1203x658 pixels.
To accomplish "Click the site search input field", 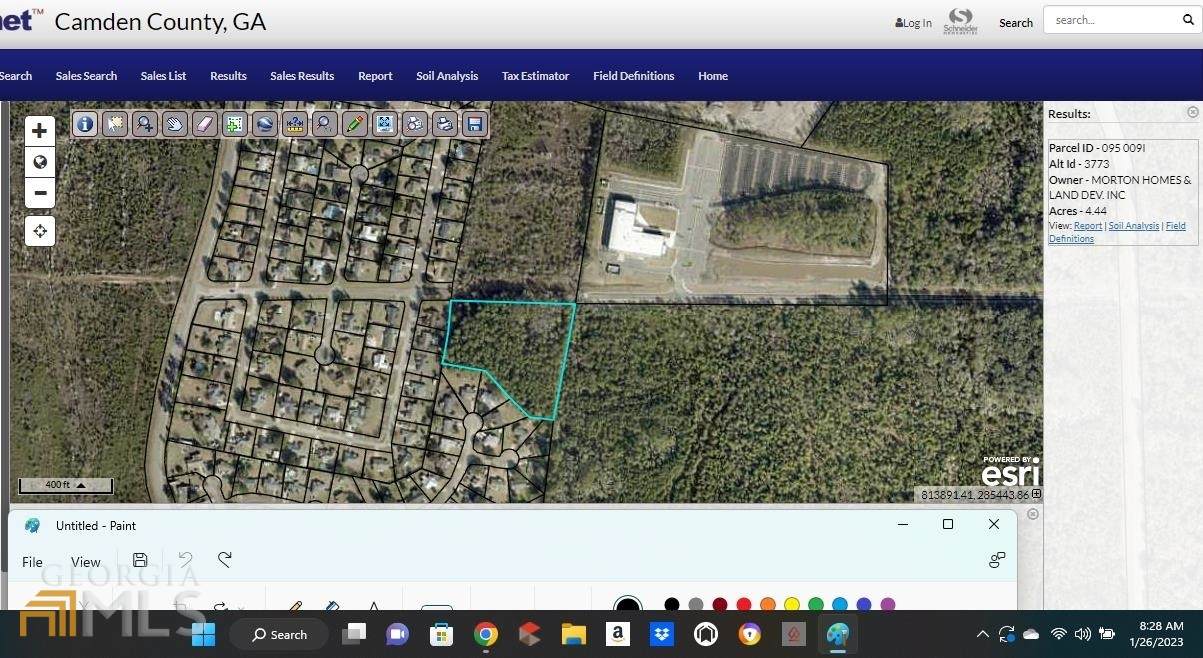I will (x=1113, y=20).
